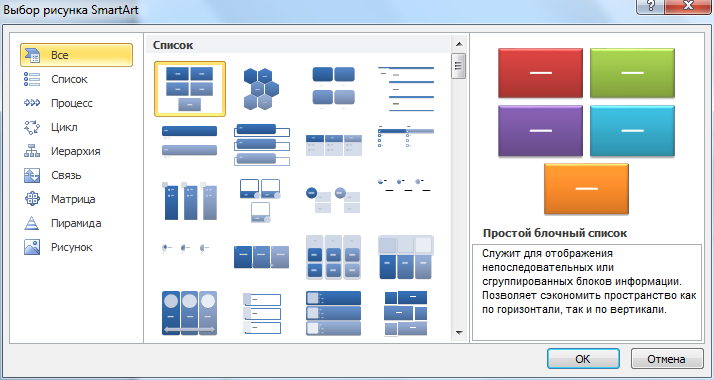Choose the three small dots with dashes layout
The height and width of the screenshot is (380, 714).
coord(186,248)
